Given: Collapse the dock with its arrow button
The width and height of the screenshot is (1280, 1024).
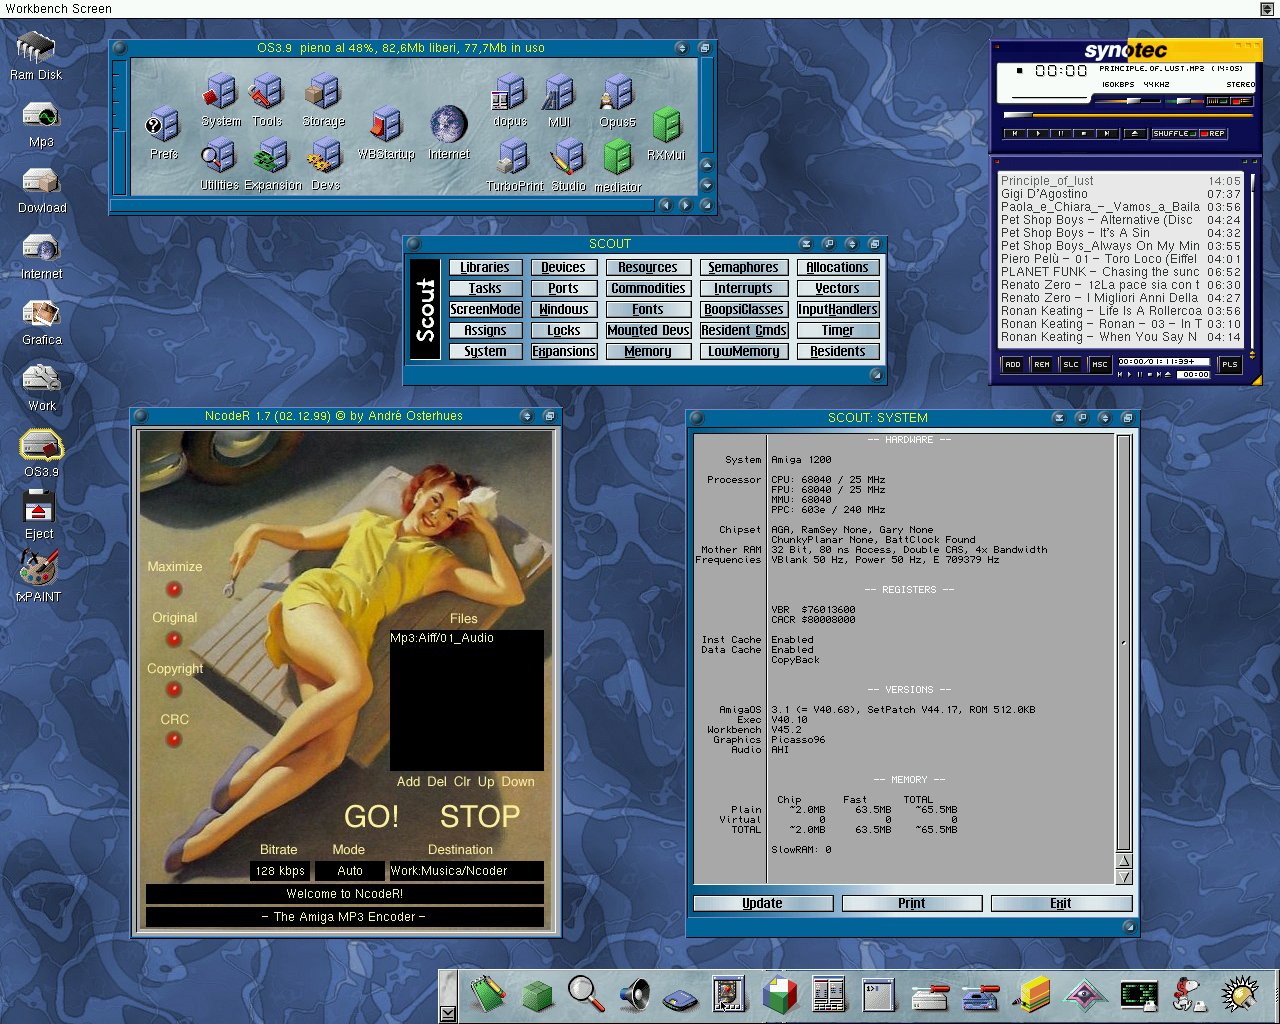Looking at the screenshot, I should pyautogui.click(x=448, y=1013).
